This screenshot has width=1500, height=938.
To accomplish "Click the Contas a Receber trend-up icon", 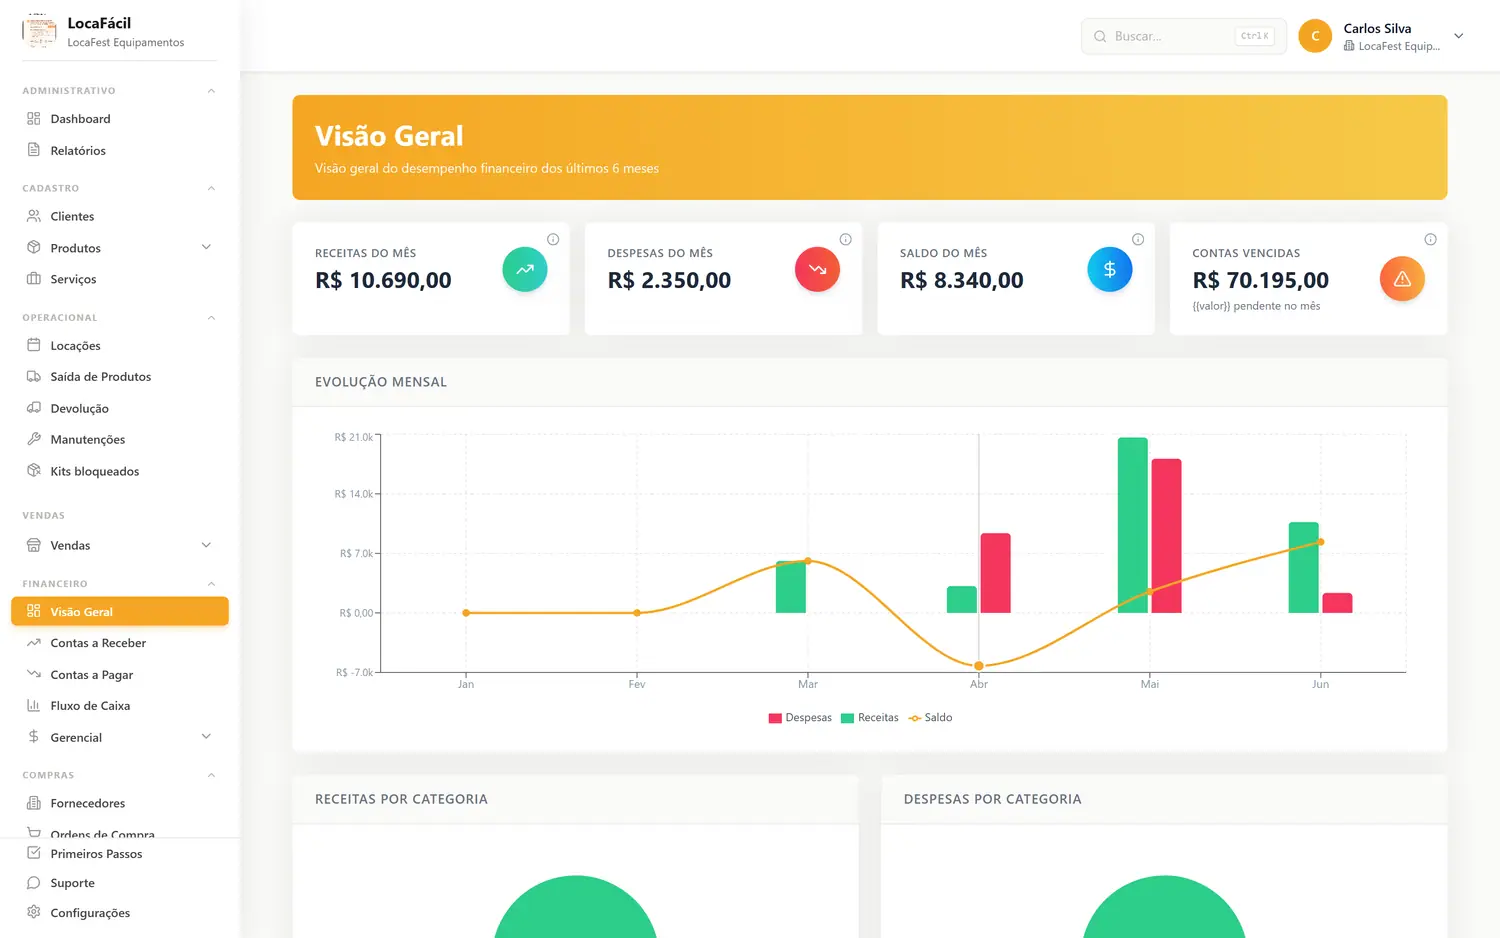I will tap(34, 643).
